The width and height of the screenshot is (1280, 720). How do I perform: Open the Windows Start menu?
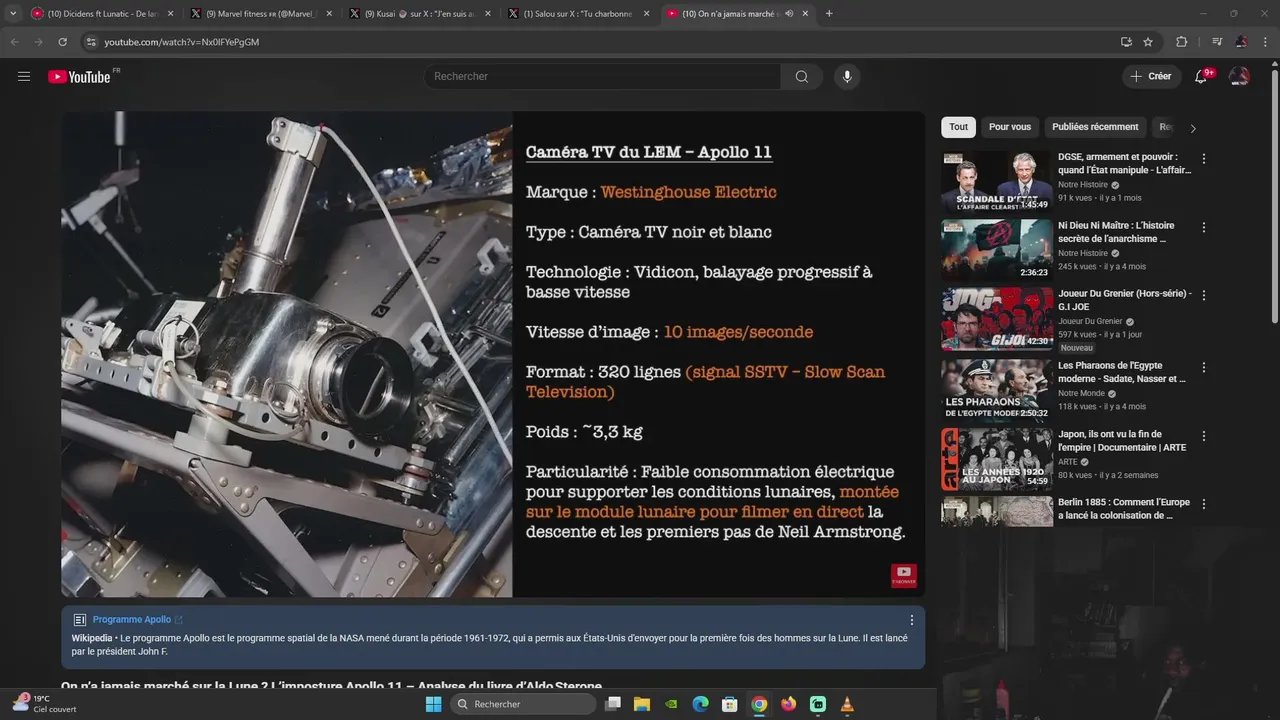[433, 704]
